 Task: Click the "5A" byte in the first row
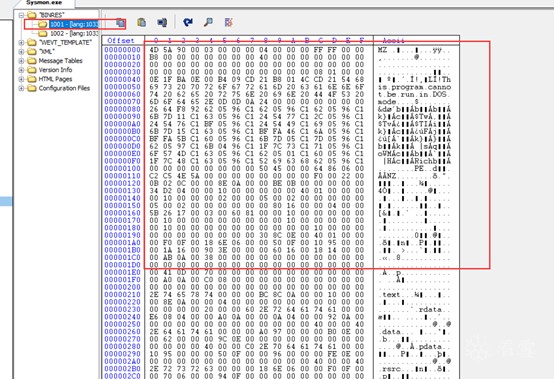(x=168, y=50)
